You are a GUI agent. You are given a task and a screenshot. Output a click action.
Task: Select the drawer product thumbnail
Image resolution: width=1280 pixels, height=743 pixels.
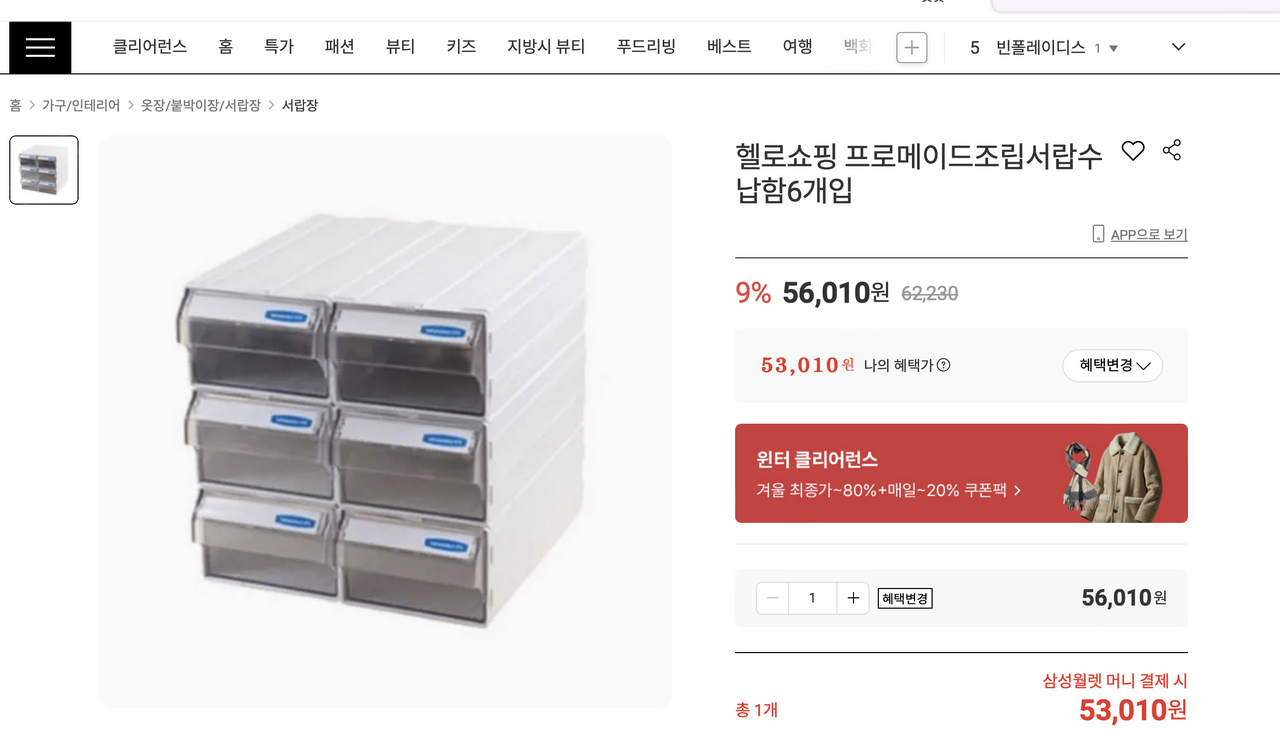click(x=44, y=170)
